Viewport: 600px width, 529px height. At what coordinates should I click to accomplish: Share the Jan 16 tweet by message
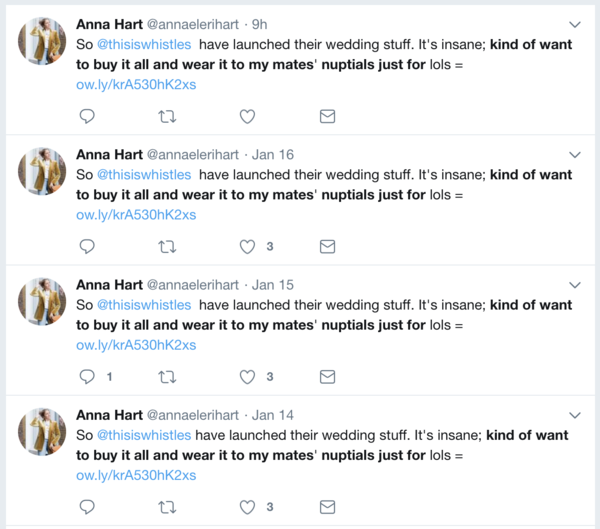pyautogui.click(x=327, y=246)
